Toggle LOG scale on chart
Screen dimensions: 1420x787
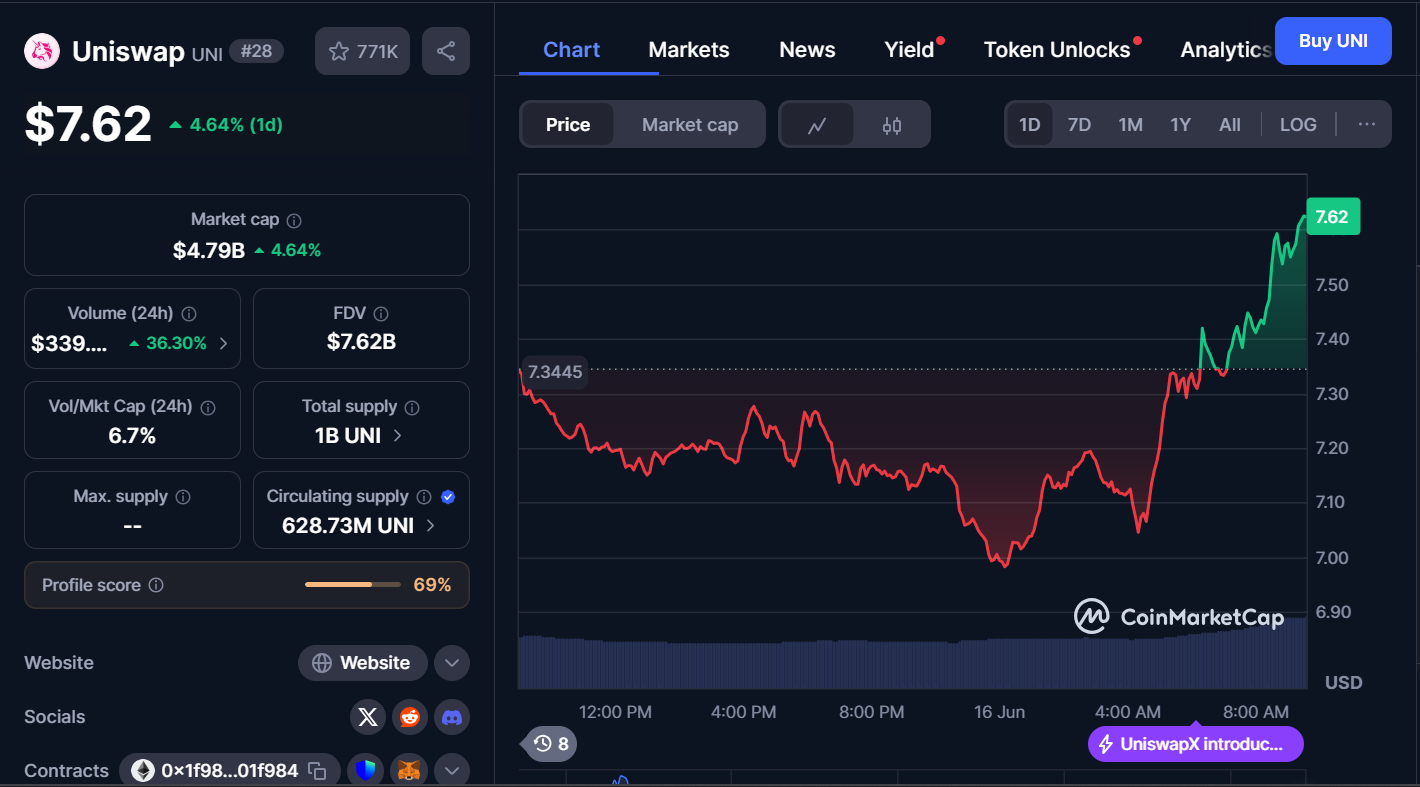1298,125
